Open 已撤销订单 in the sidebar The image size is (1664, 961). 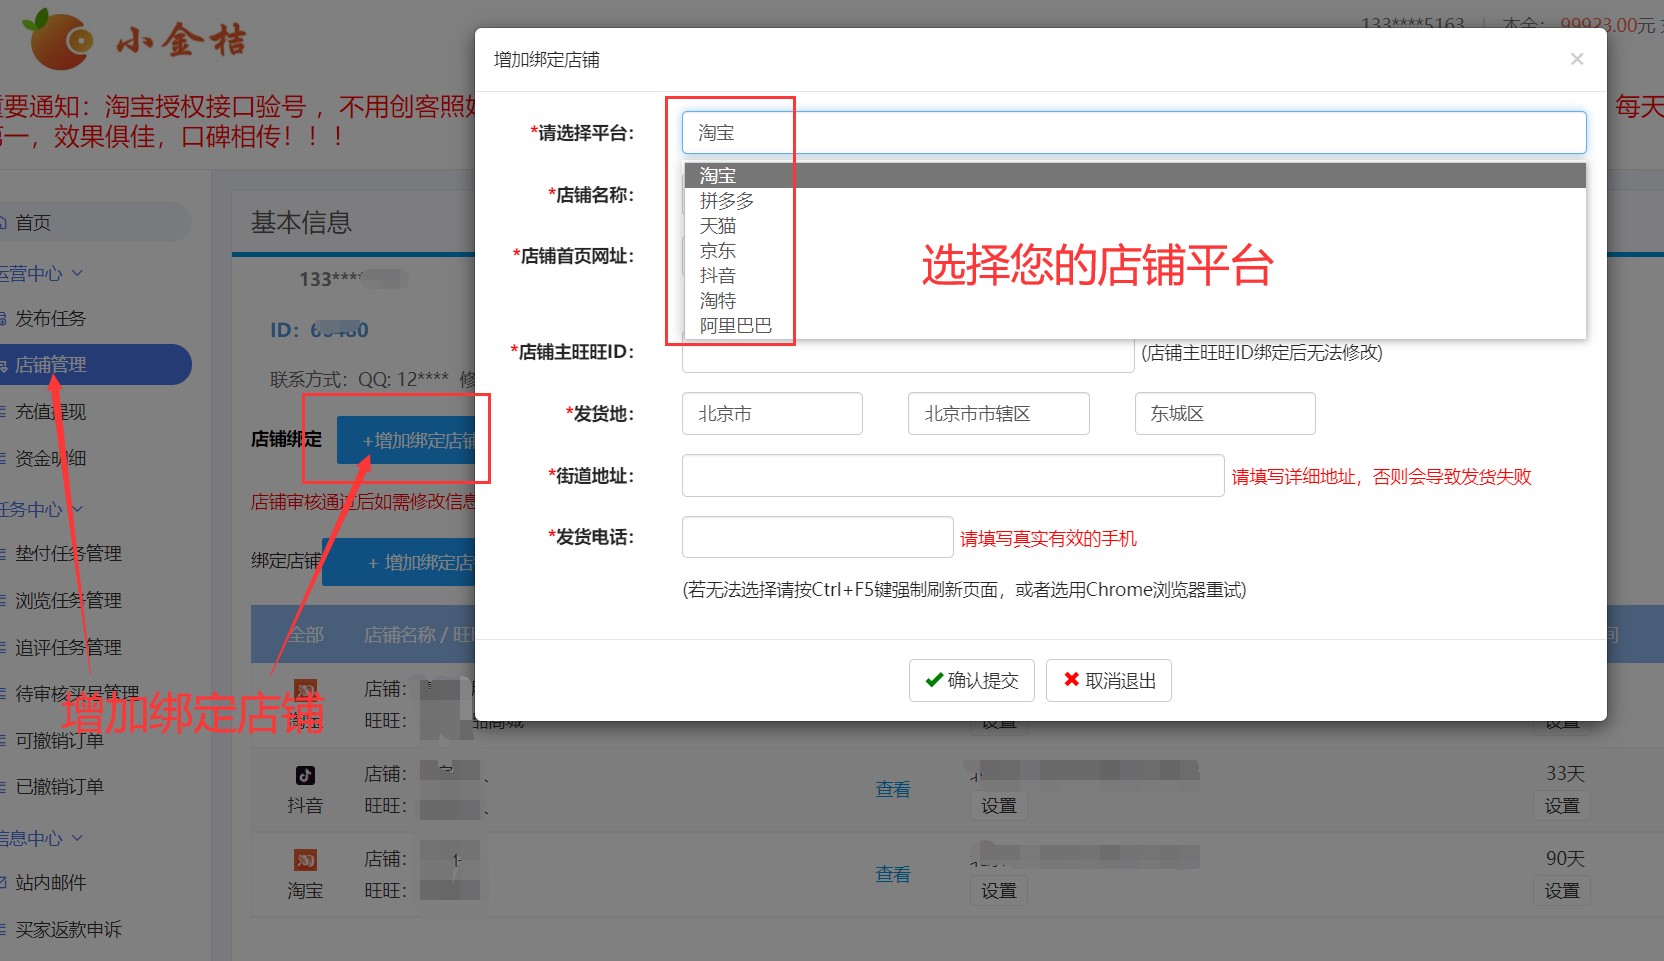59,786
